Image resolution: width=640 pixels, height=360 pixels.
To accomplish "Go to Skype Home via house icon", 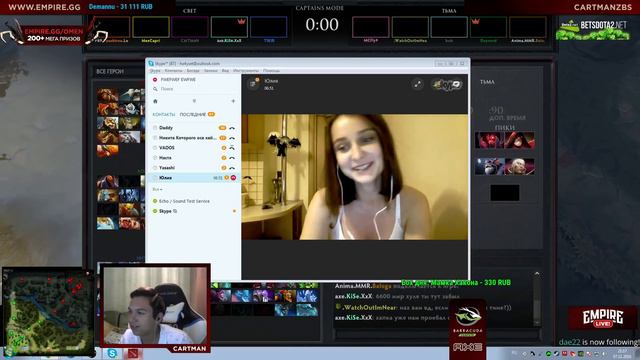I will 155,101.
